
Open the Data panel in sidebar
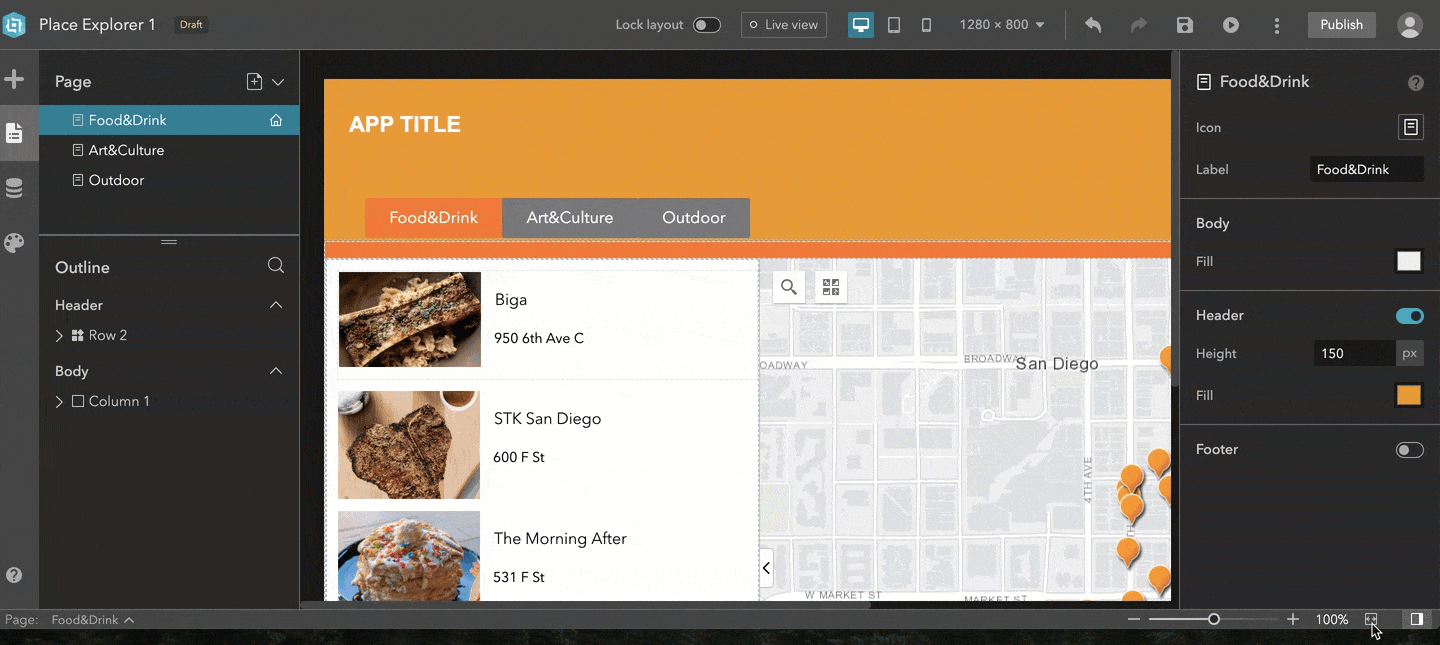(x=14, y=188)
